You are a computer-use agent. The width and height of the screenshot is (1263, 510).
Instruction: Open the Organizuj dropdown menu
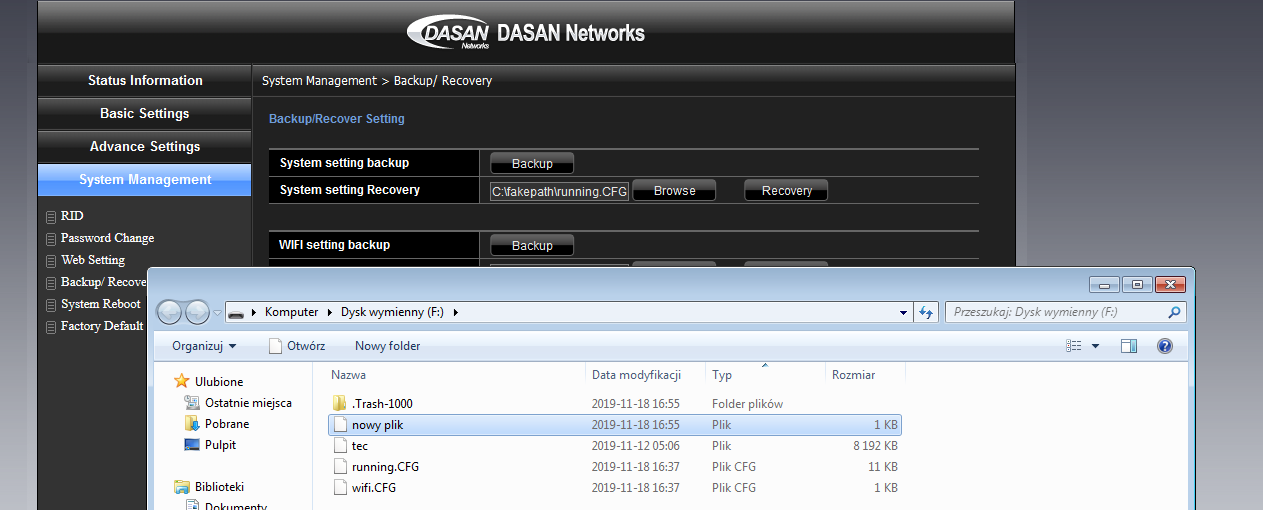pos(204,346)
